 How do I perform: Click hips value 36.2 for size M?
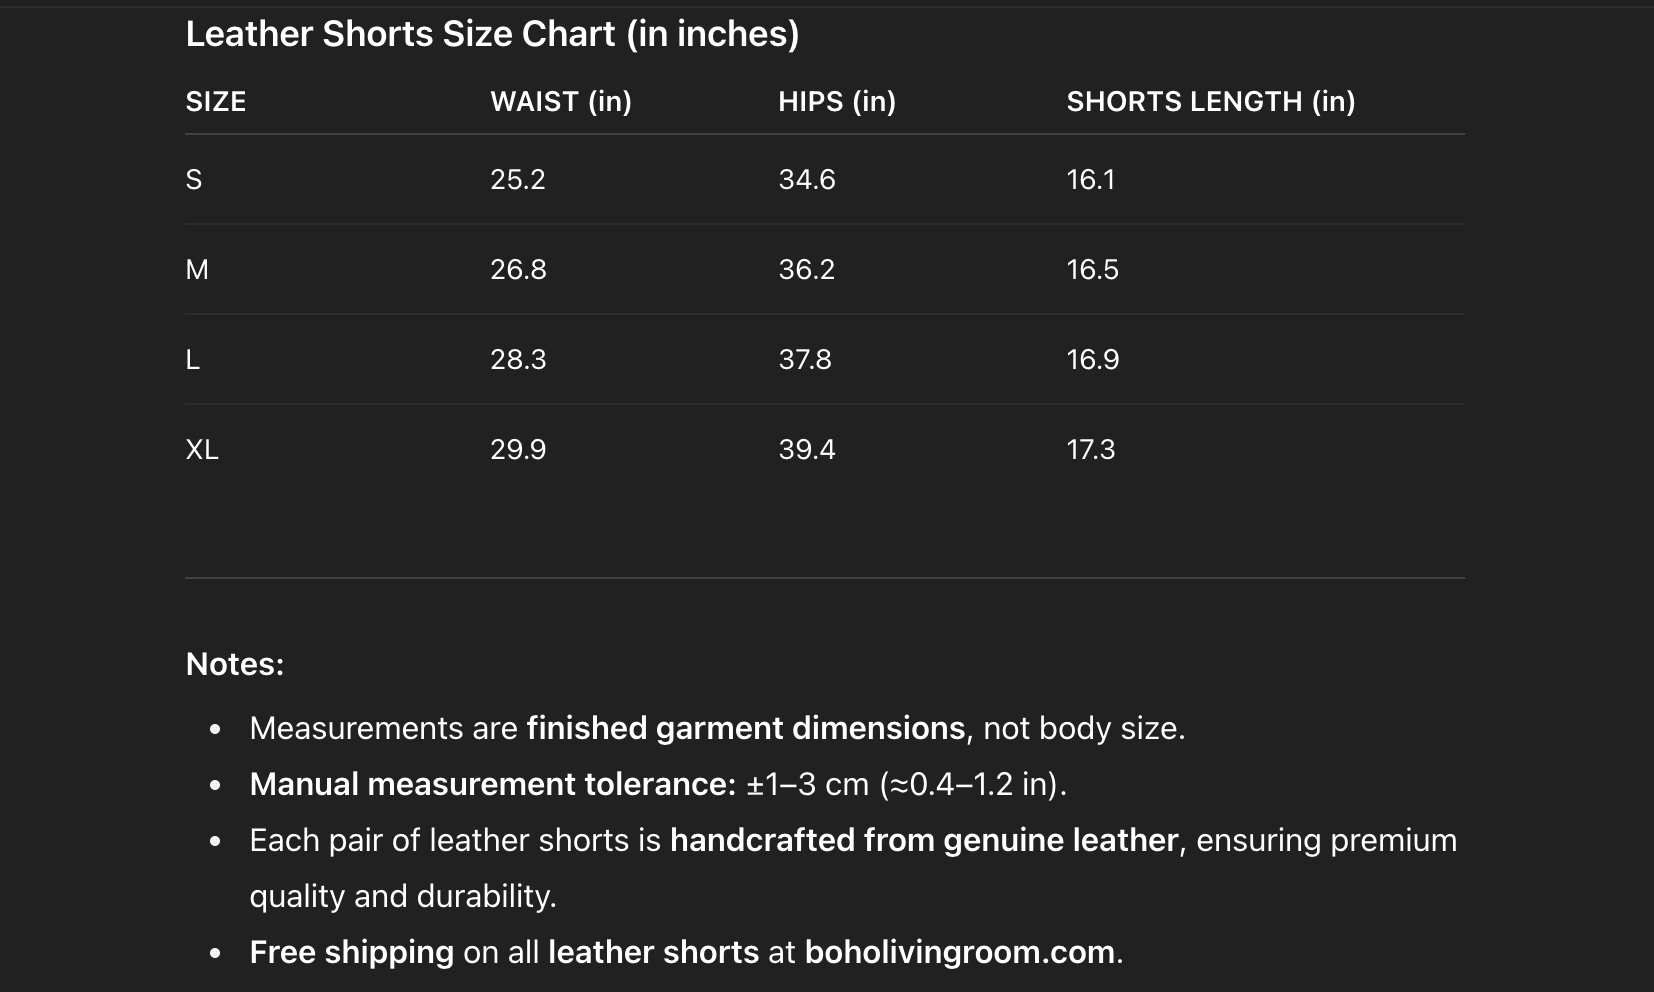click(806, 270)
